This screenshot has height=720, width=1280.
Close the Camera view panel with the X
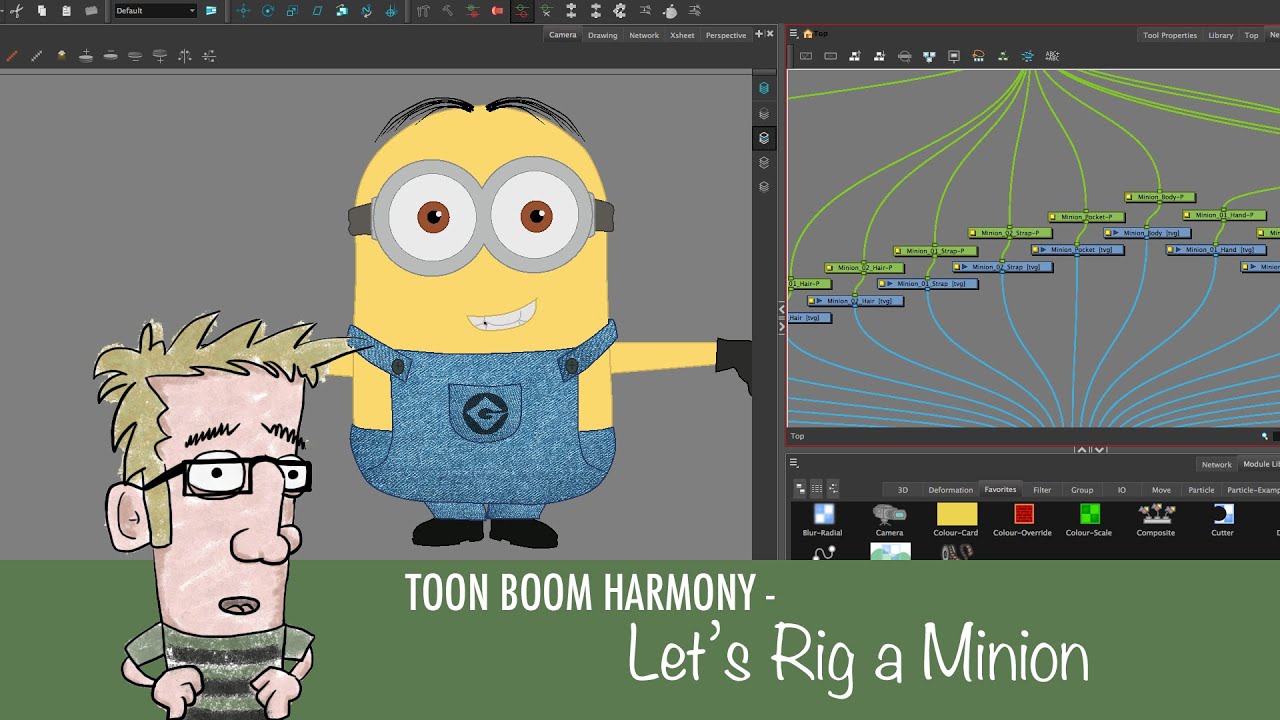pyautogui.click(x=770, y=34)
